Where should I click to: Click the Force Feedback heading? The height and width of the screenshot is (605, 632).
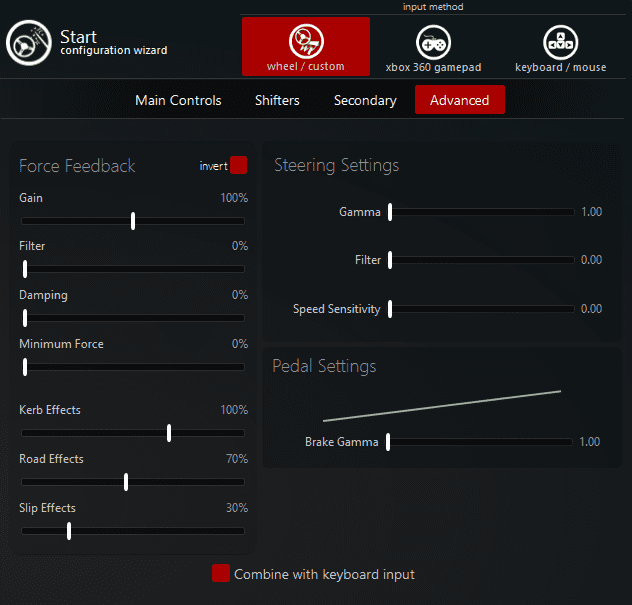77,166
